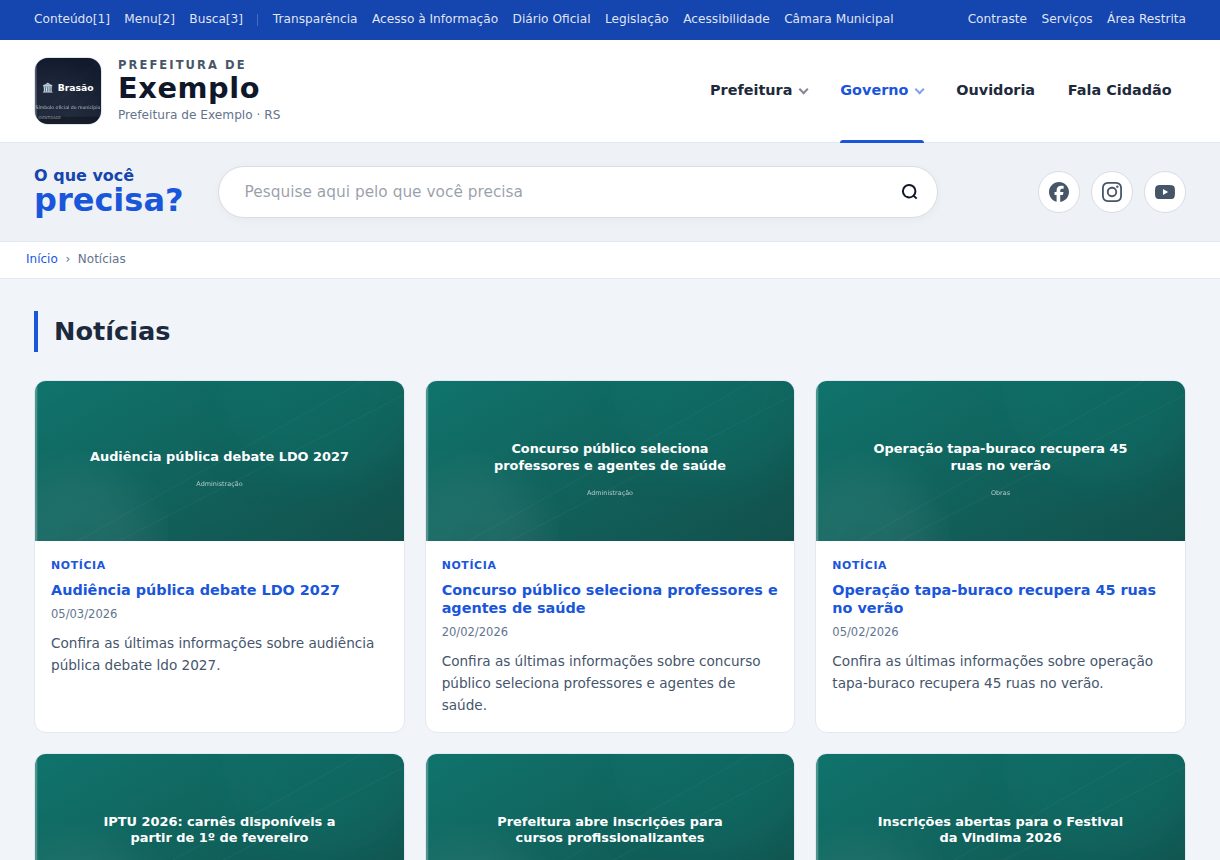Open Área Restrita link
Viewport: 1220px width, 860px height.
click(1146, 19)
